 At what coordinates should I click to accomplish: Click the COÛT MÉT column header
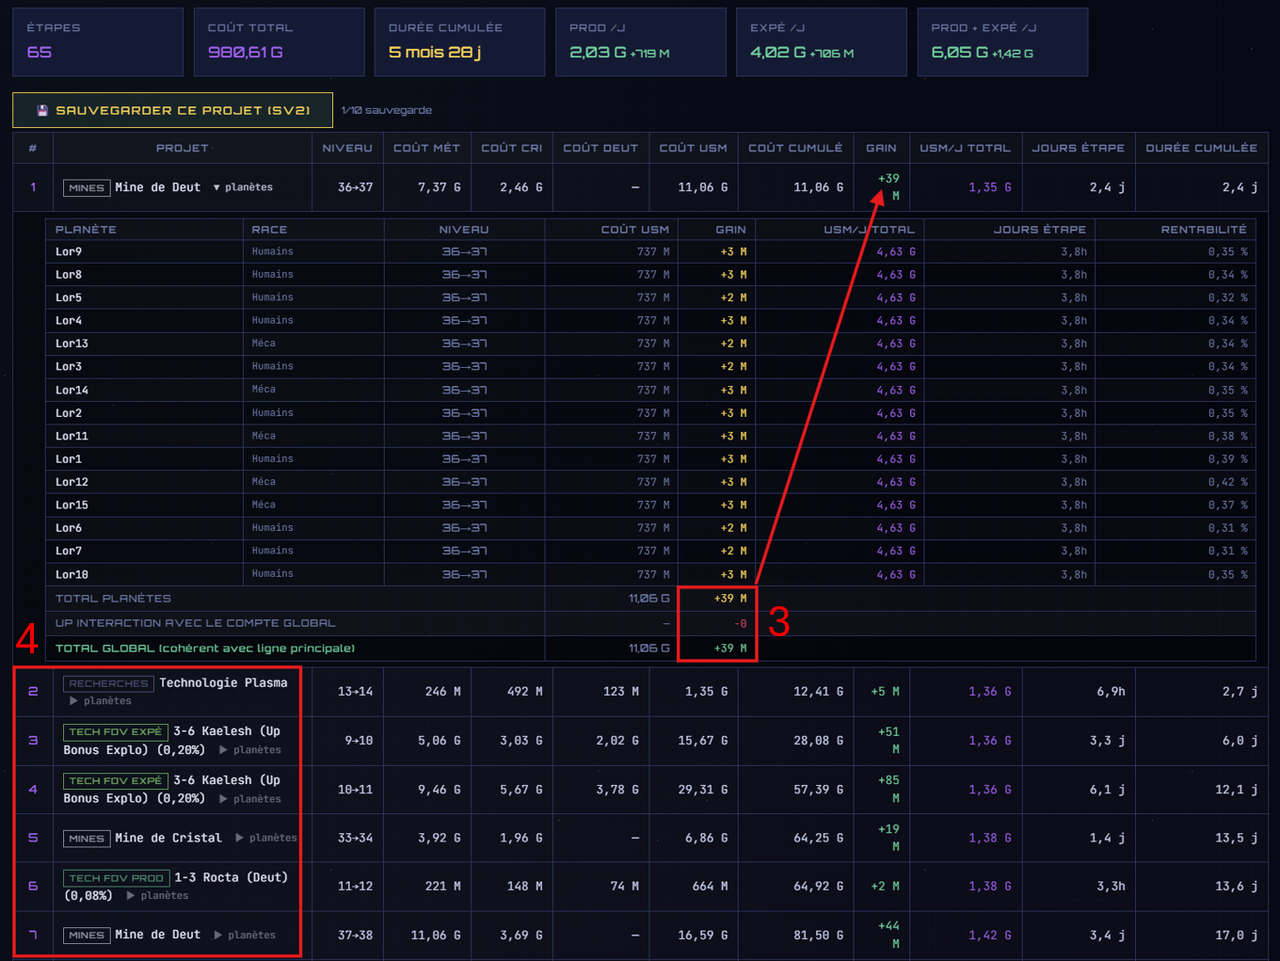tap(426, 148)
